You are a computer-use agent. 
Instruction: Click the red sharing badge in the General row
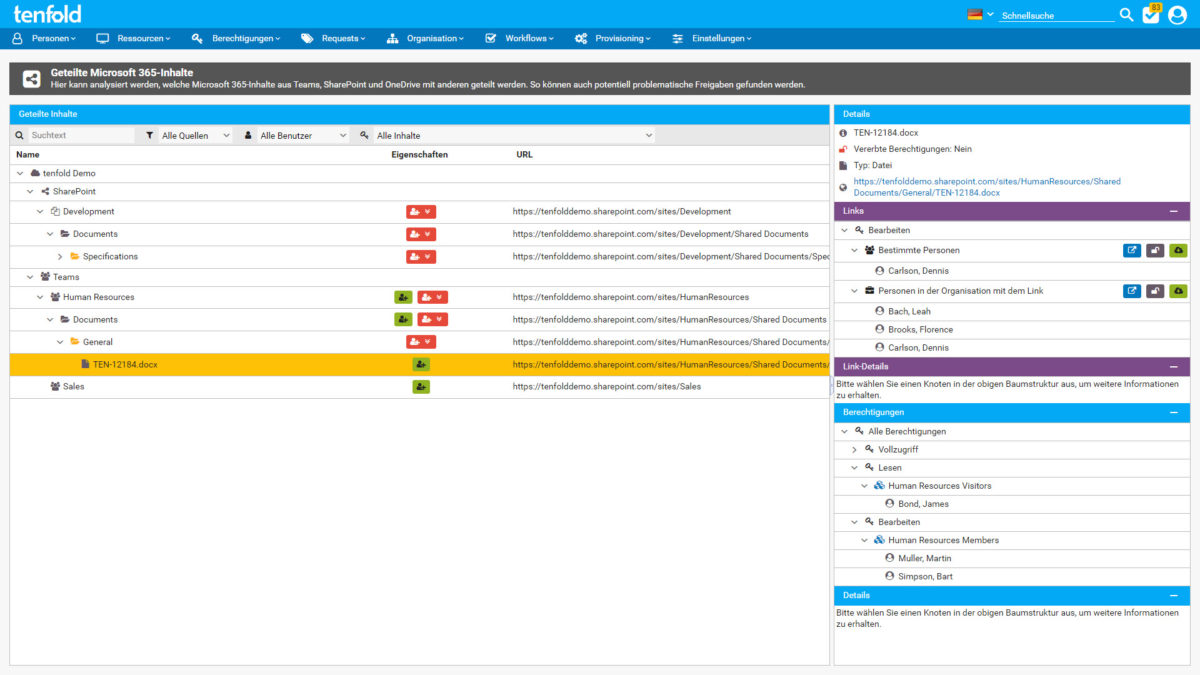click(x=421, y=342)
